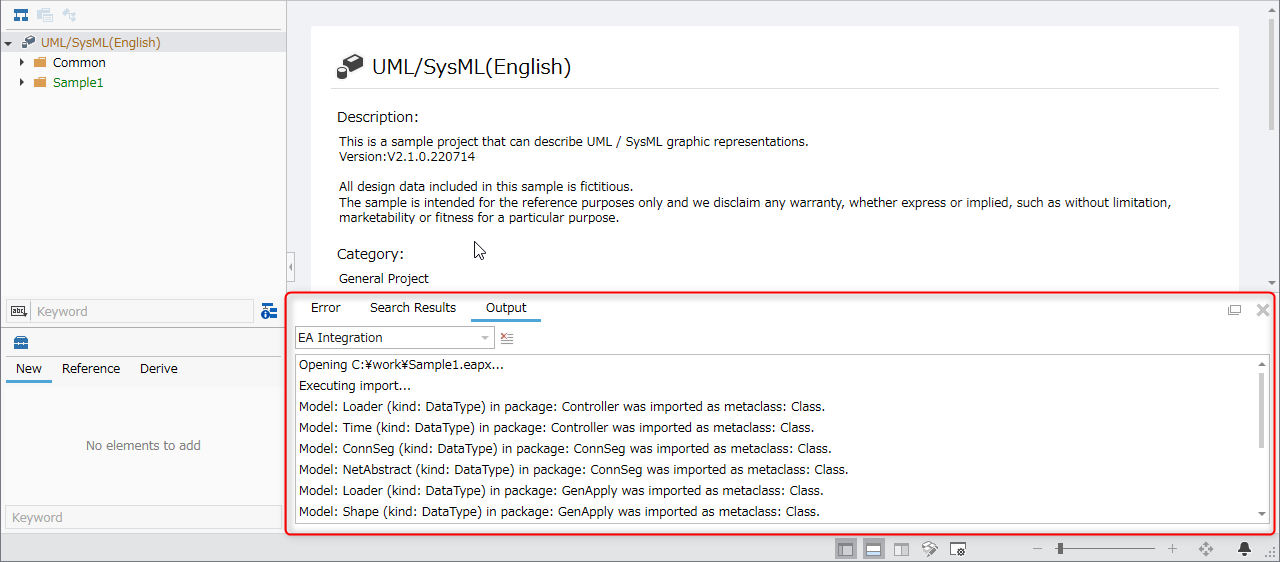Collapse left pane with the splitter arrow
The width and height of the screenshot is (1280, 562).
point(291,268)
